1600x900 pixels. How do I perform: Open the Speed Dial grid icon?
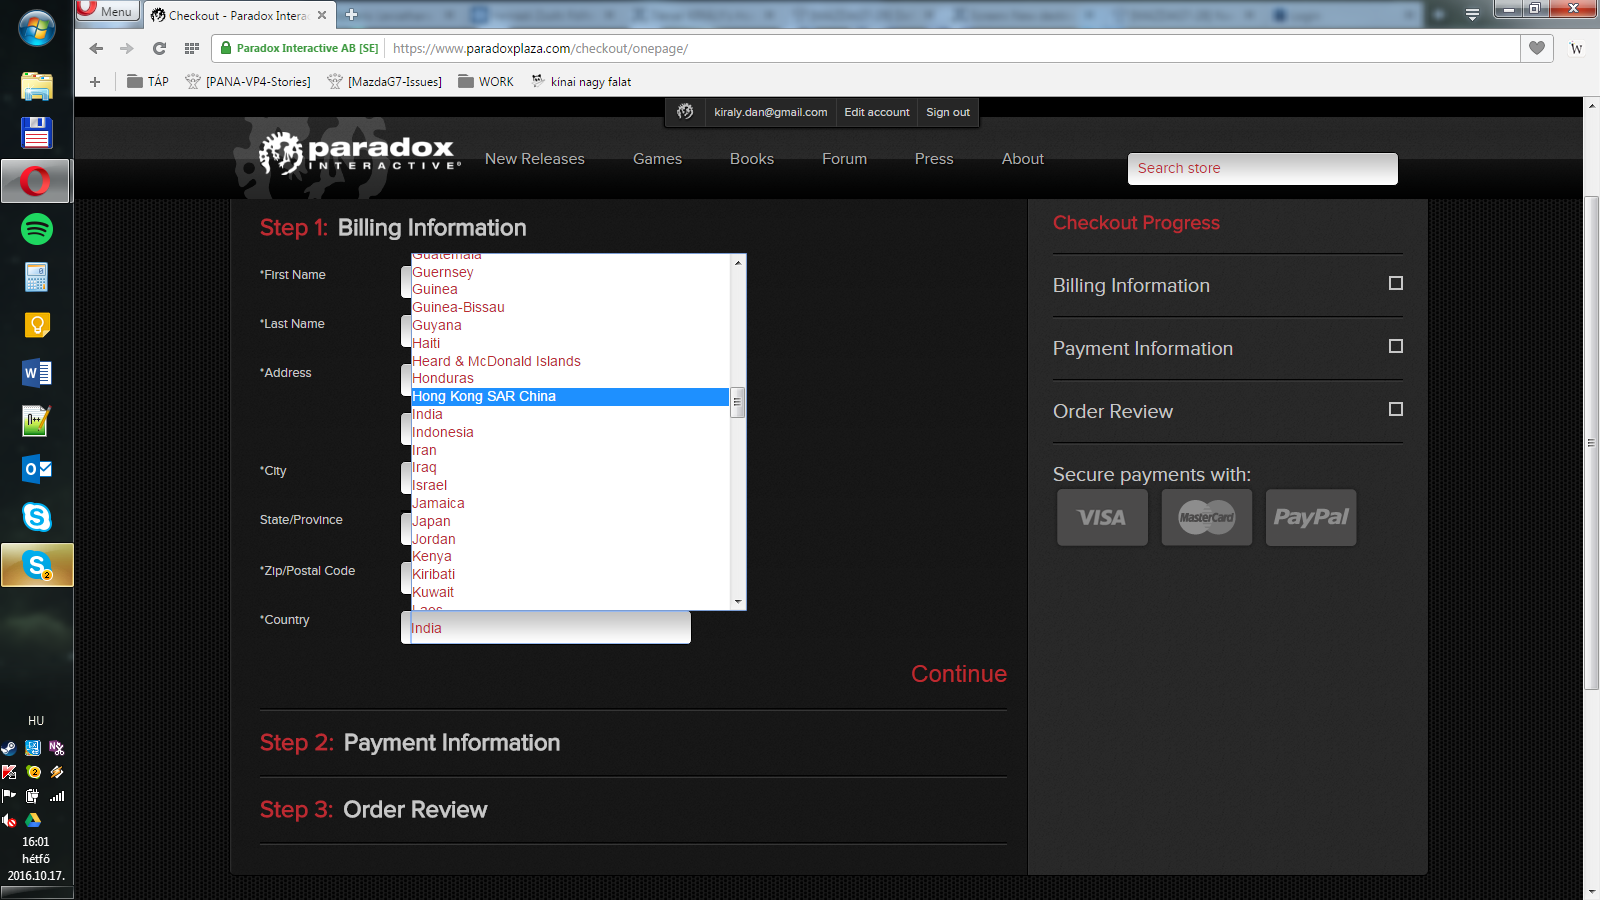pos(192,48)
